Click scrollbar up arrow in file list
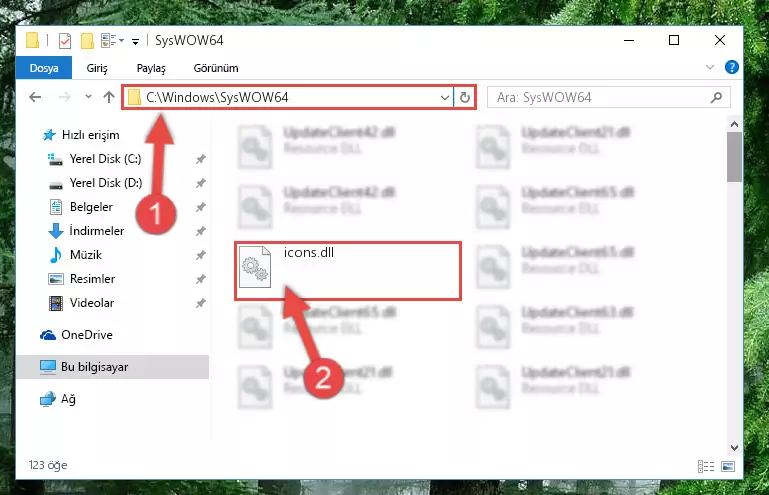The image size is (769, 495). tap(734, 124)
